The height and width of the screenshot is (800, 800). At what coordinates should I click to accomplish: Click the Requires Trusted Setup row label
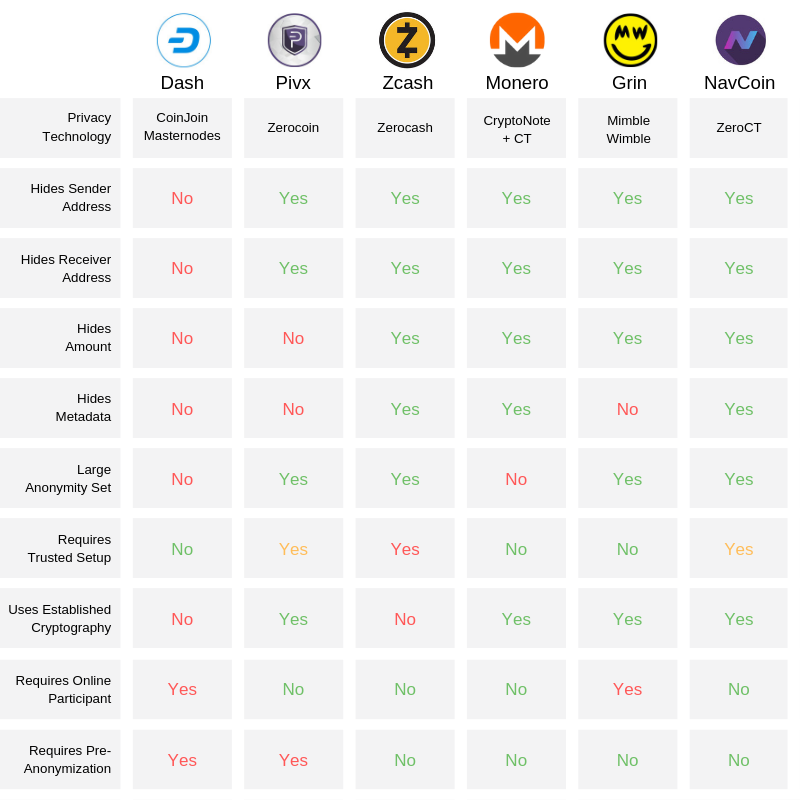click(69, 548)
